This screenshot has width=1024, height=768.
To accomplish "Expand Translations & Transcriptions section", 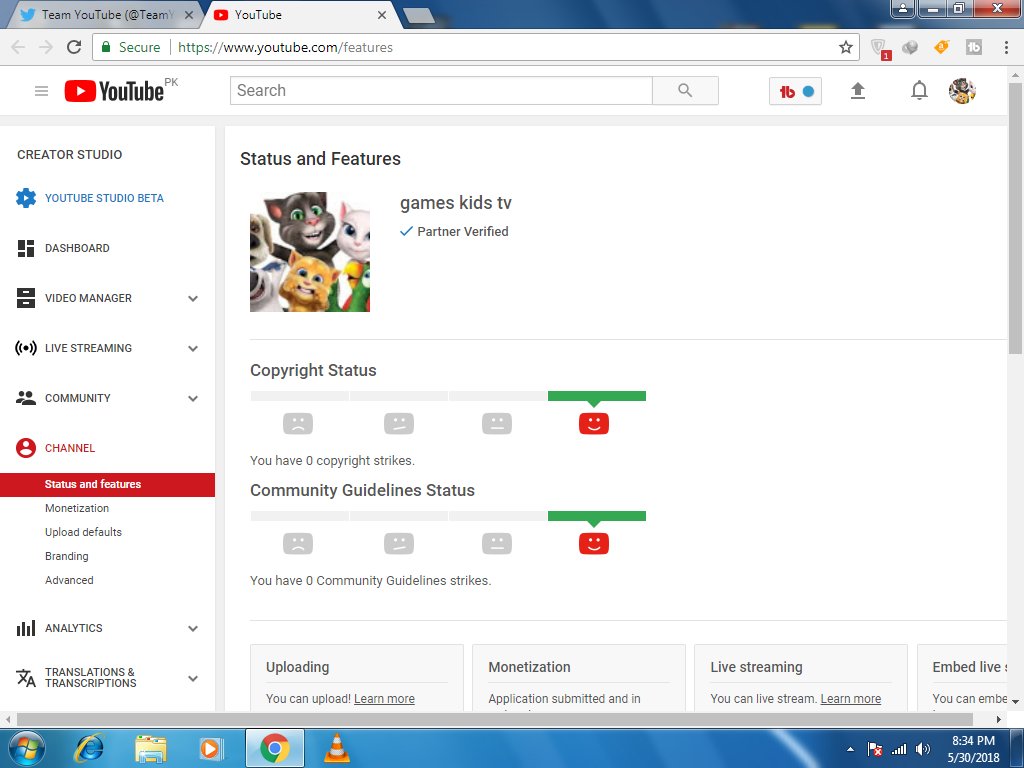I will click(x=193, y=679).
